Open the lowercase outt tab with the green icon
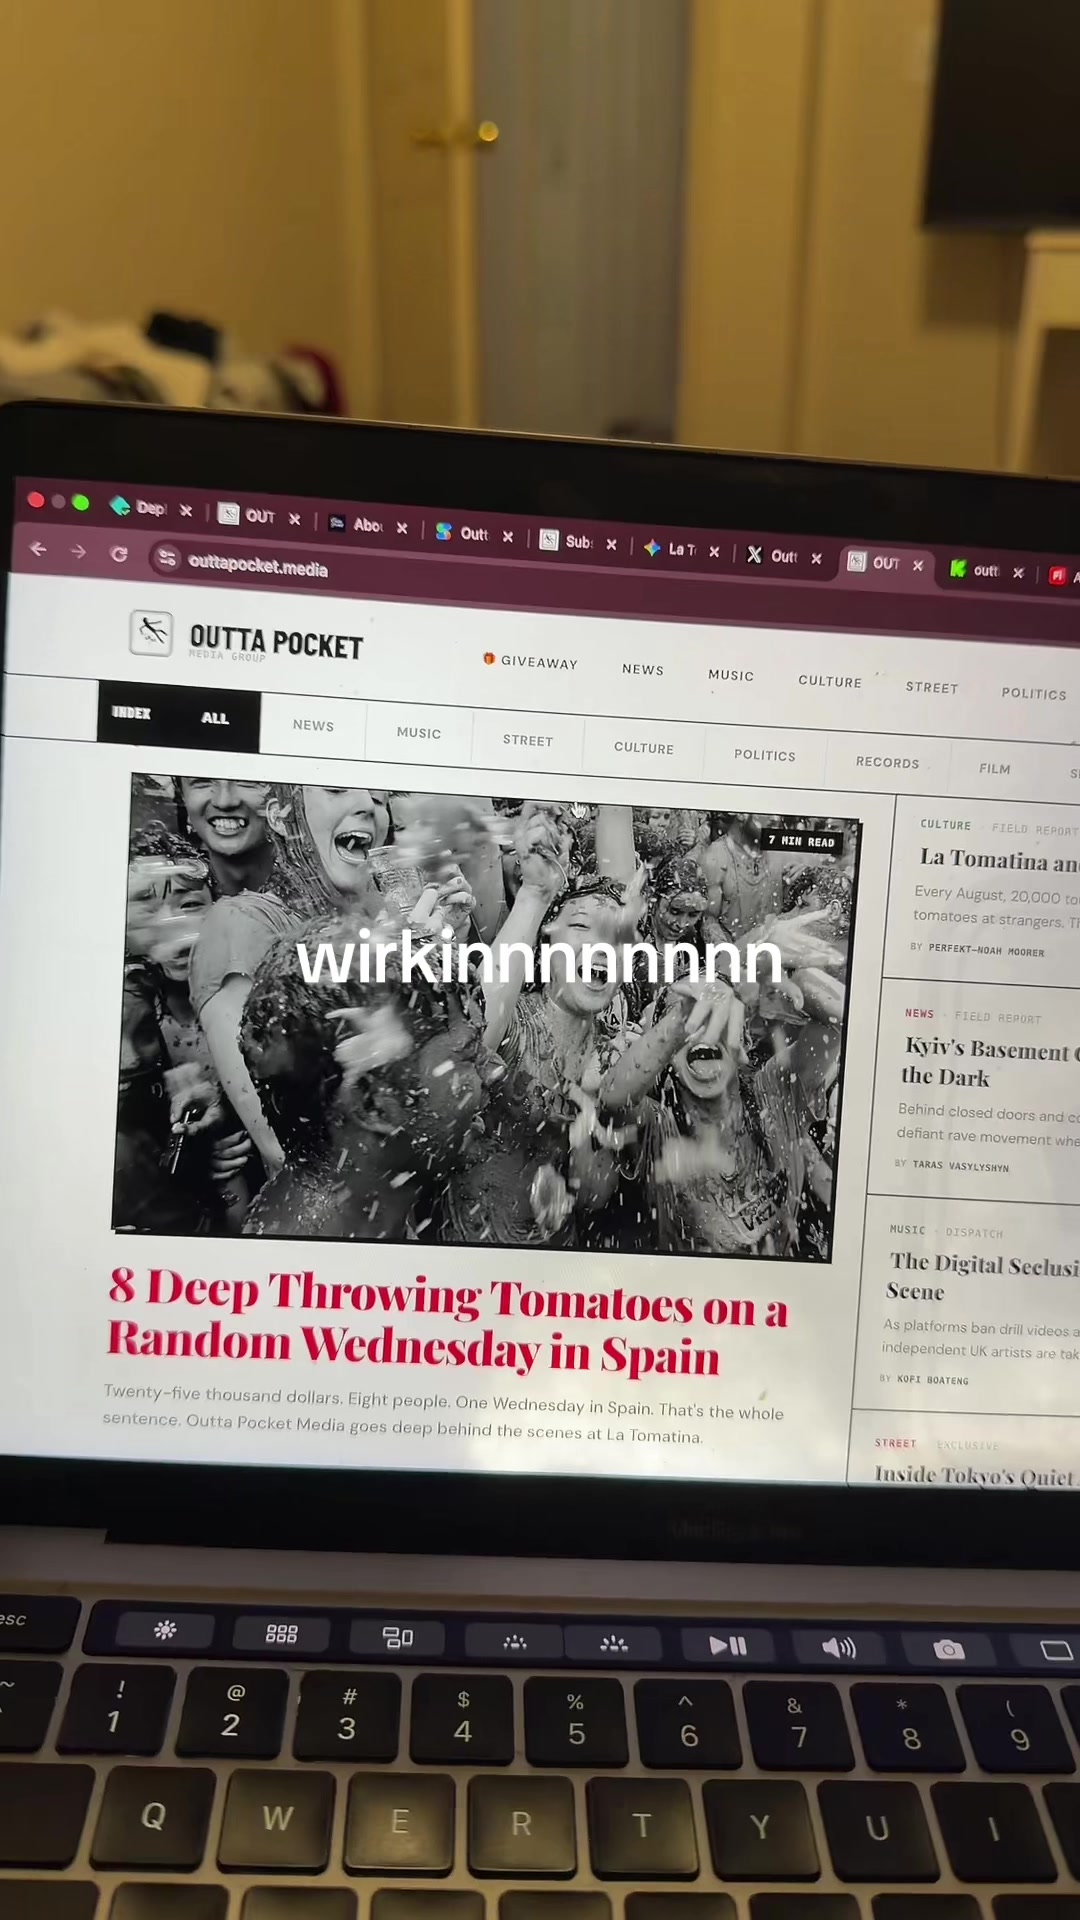1080x1920 pixels. point(974,570)
